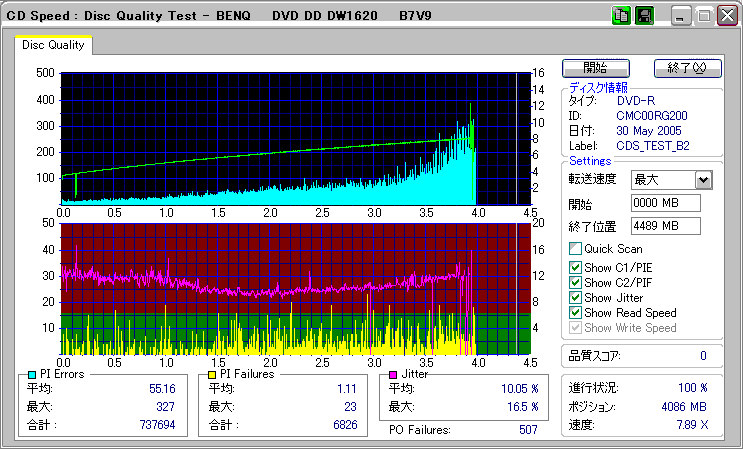Save the scan with the floppy disk icon
Image resolution: width=743 pixels, height=449 pixels.
tap(644, 16)
